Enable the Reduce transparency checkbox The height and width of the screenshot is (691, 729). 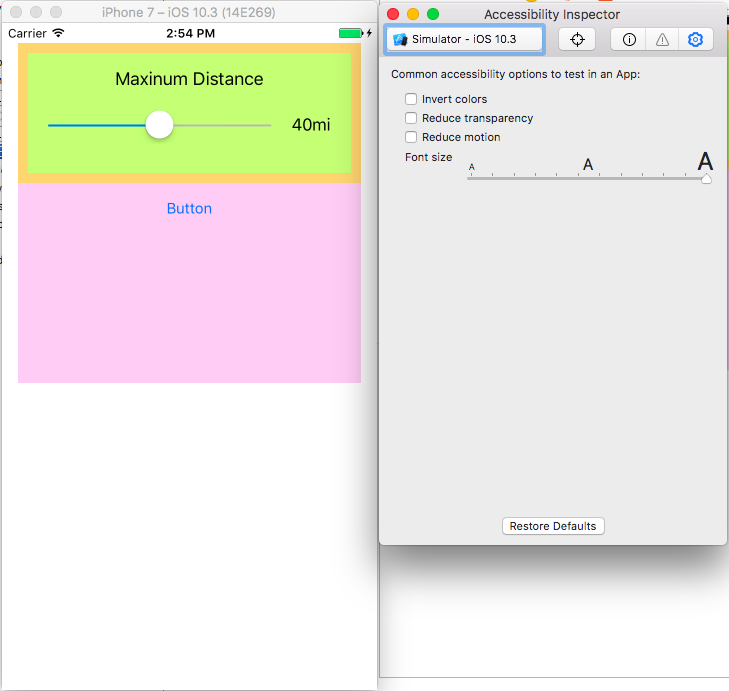(x=411, y=118)
